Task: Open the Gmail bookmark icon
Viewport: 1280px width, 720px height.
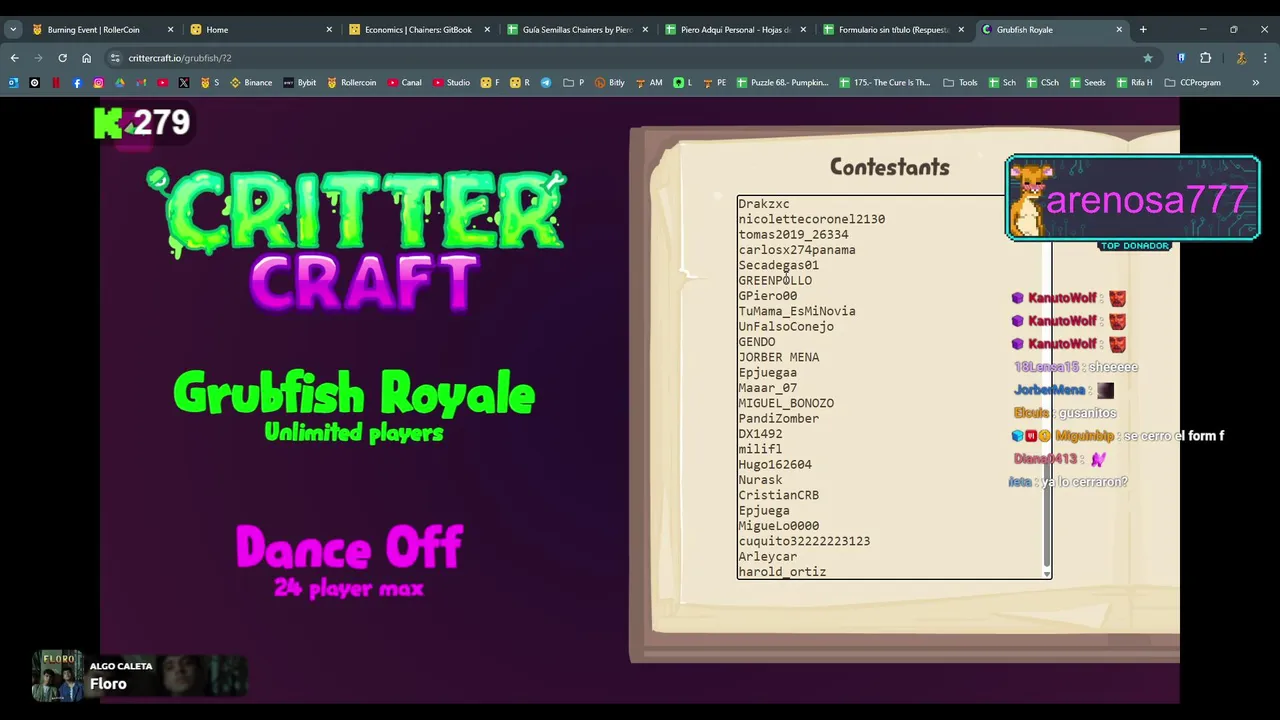Action: click(141, 82)
